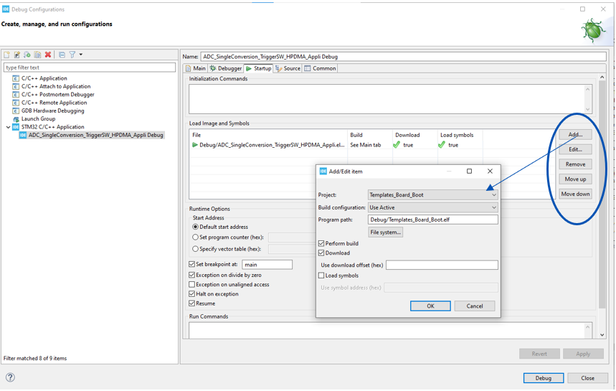Screen dimensions: 616x391
Task: Enable the Load symbols checkbox
Action: [x=321, y=276]
